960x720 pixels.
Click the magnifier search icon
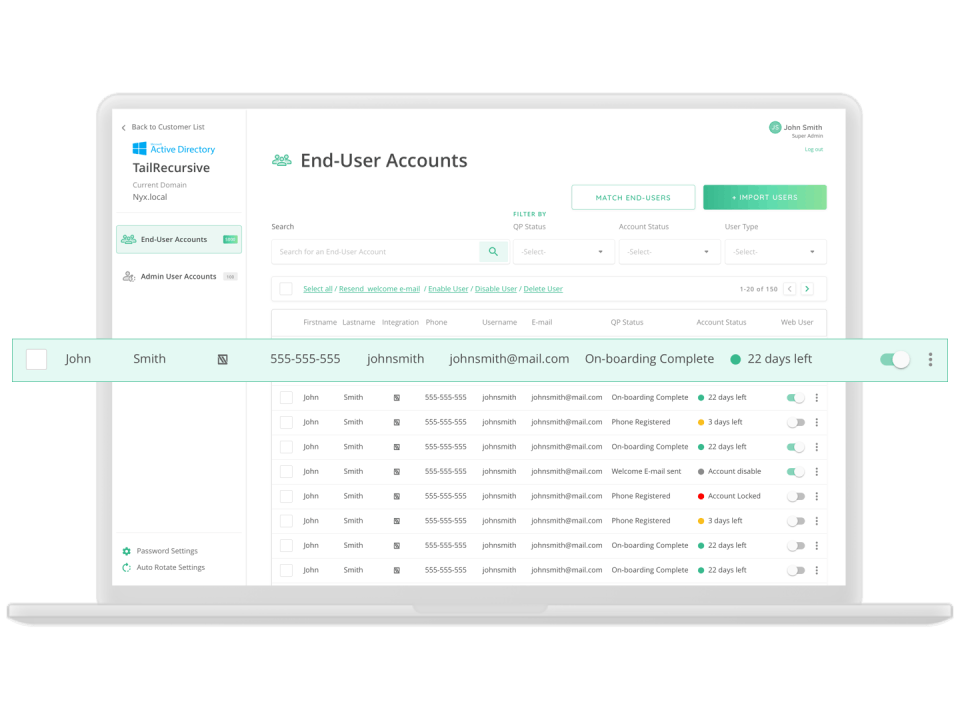coord(493,252)
